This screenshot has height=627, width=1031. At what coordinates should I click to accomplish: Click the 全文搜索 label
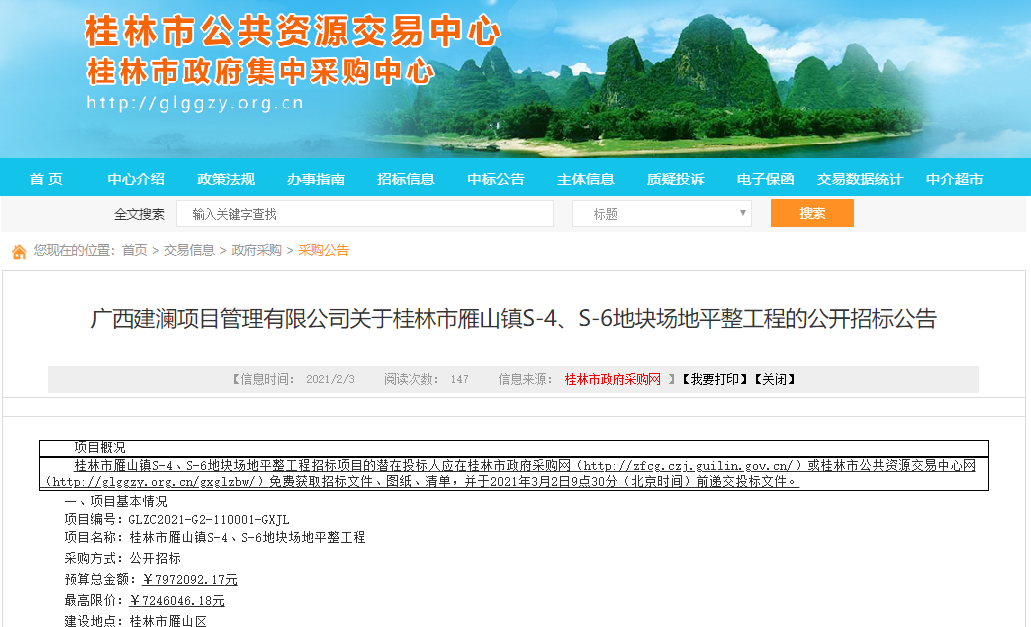click(139, 214)
